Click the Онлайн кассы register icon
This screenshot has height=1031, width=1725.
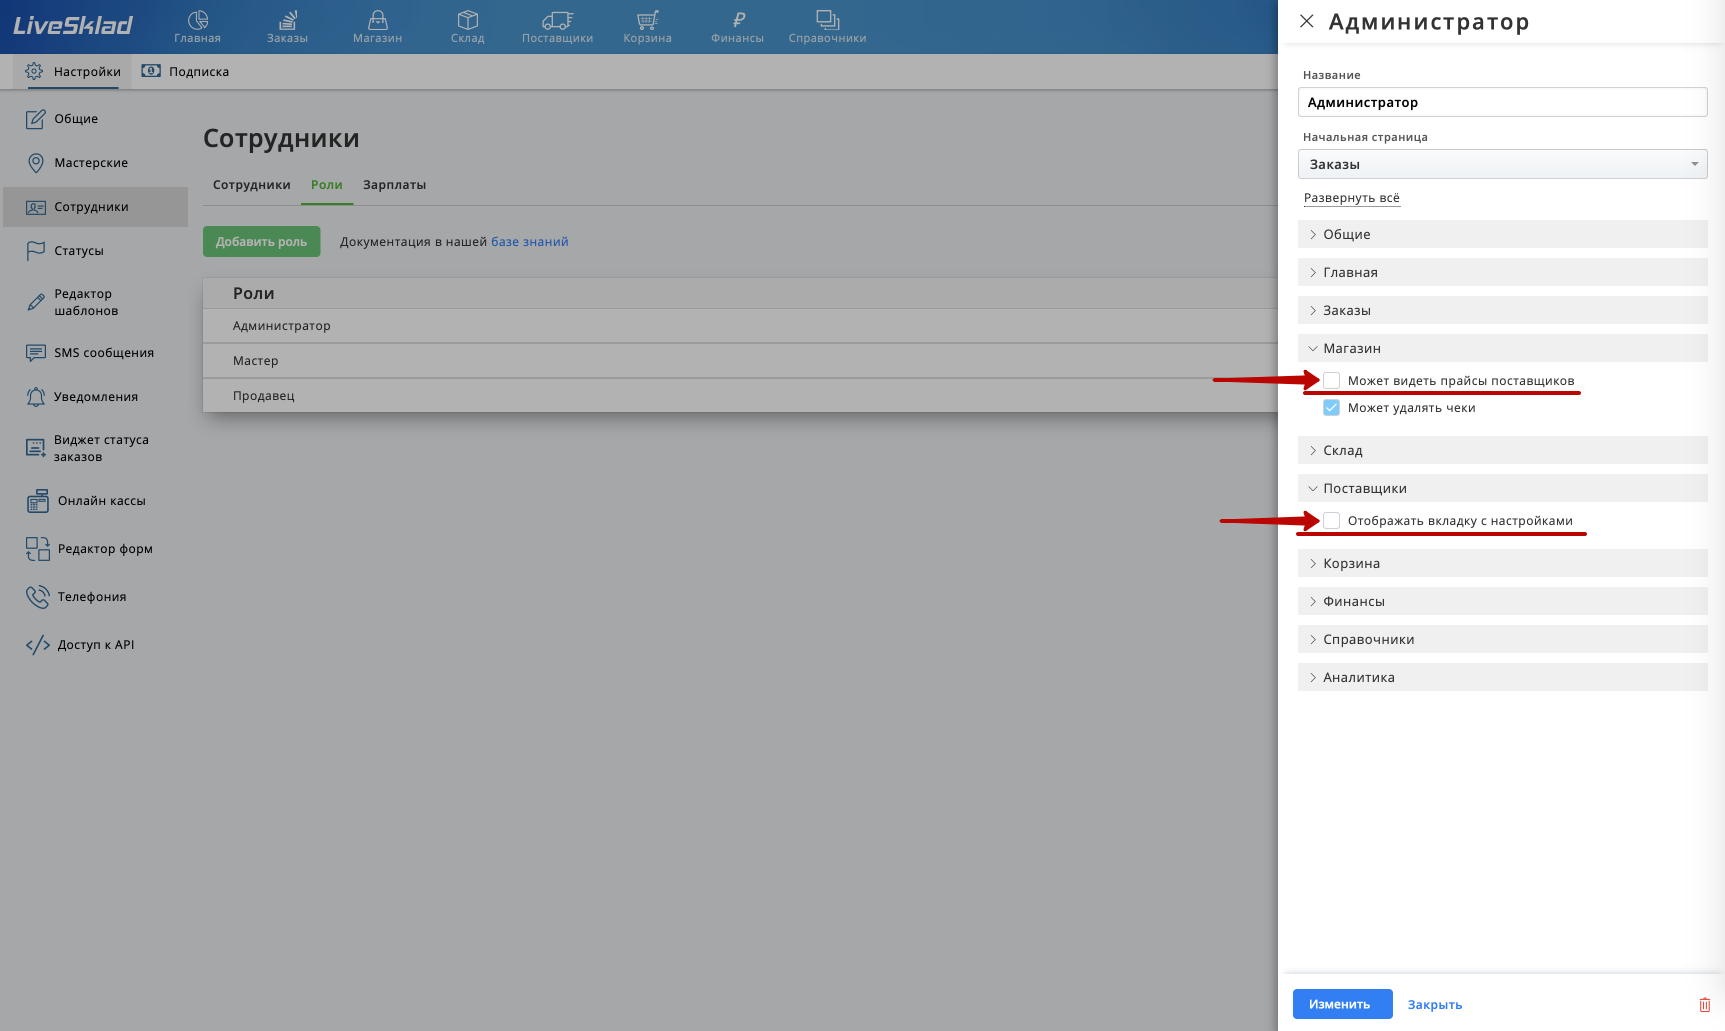(38, 501)
